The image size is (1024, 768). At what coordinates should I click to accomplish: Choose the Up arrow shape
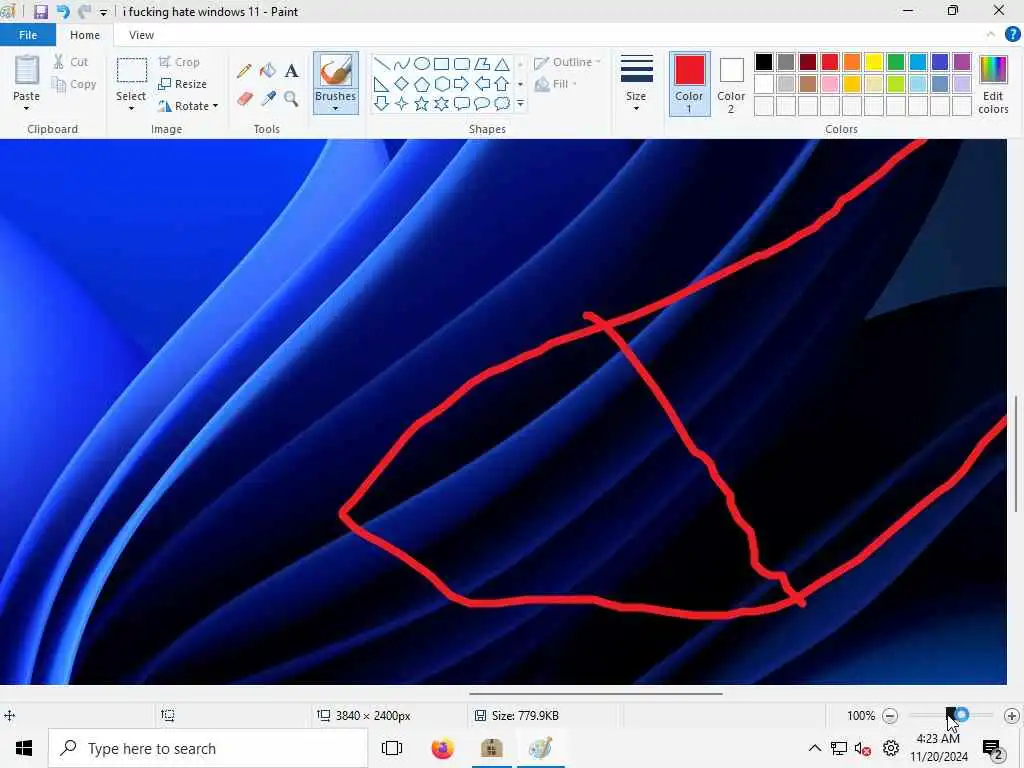pos(502,84)
